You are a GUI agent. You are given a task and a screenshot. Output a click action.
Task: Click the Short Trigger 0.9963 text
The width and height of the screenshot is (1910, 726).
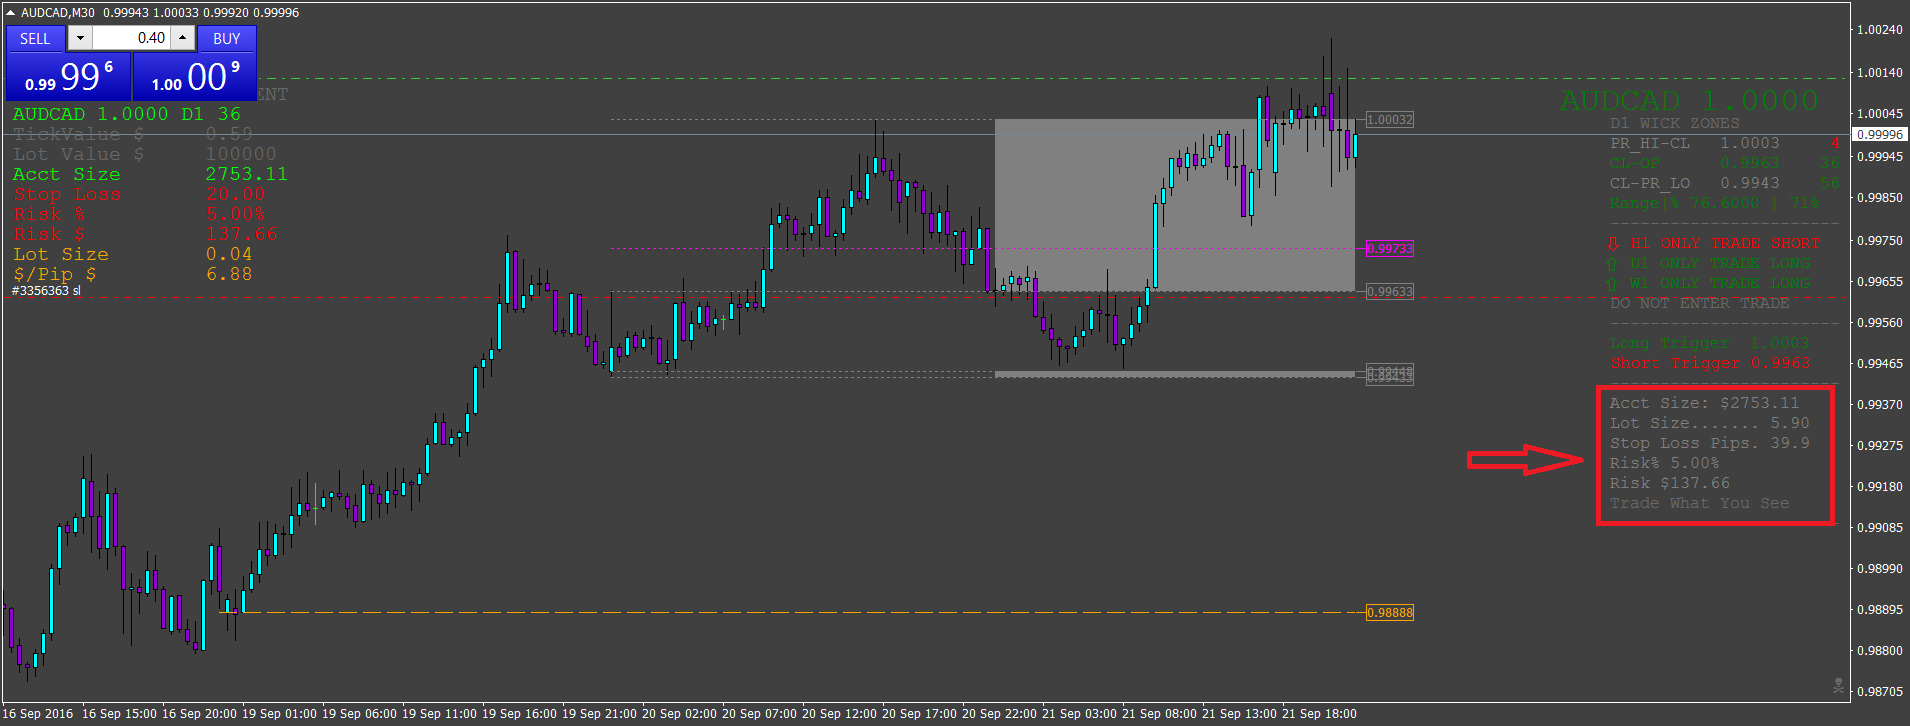tap(1710, 363)
